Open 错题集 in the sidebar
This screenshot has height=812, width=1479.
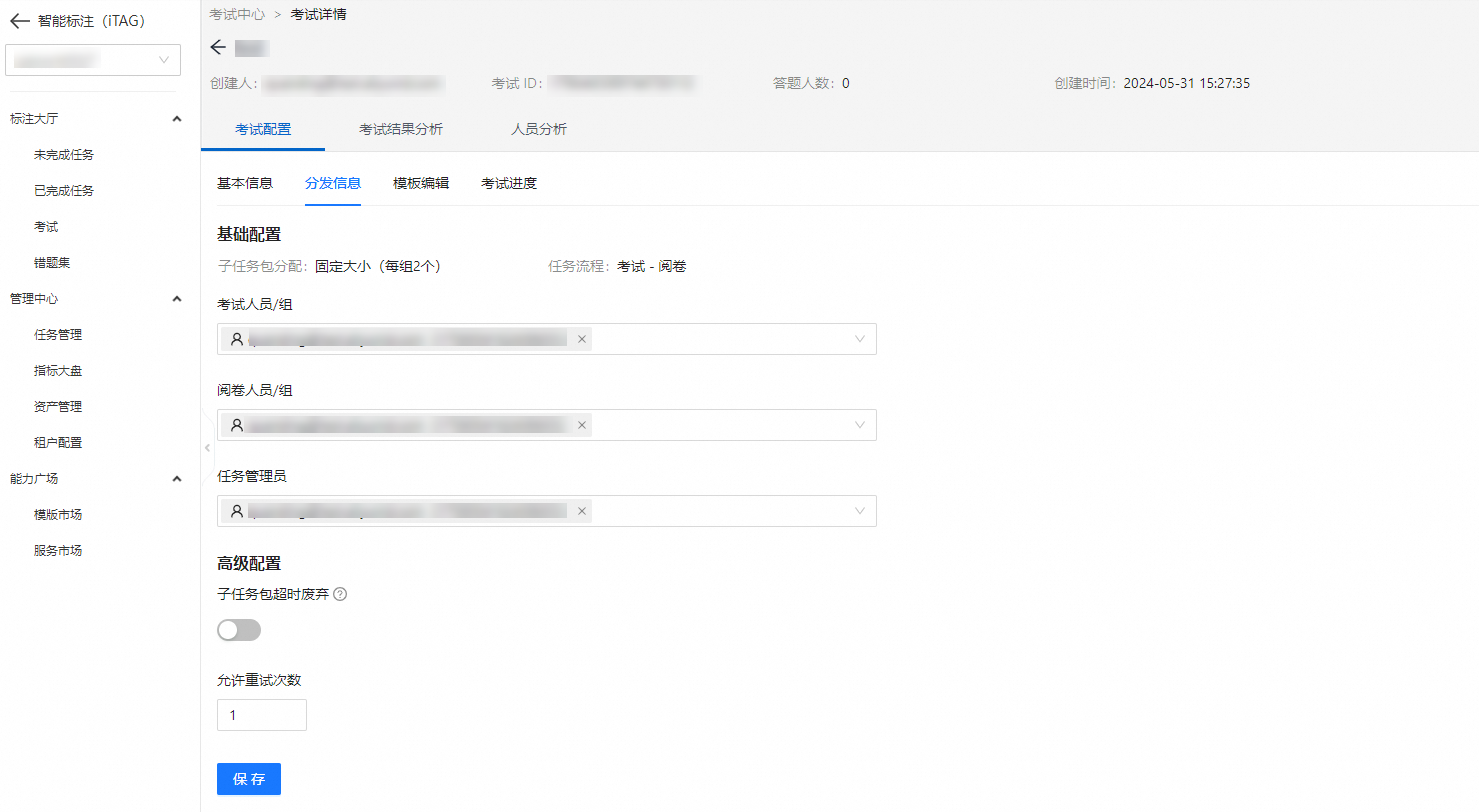[x=52, y=263]
